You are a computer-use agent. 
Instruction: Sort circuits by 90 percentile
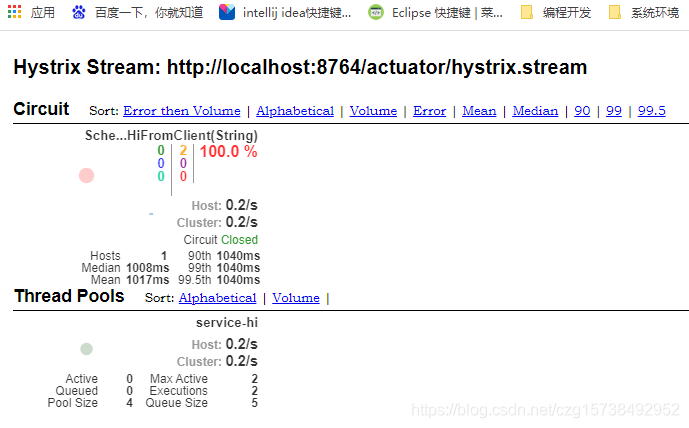(582, 111)
